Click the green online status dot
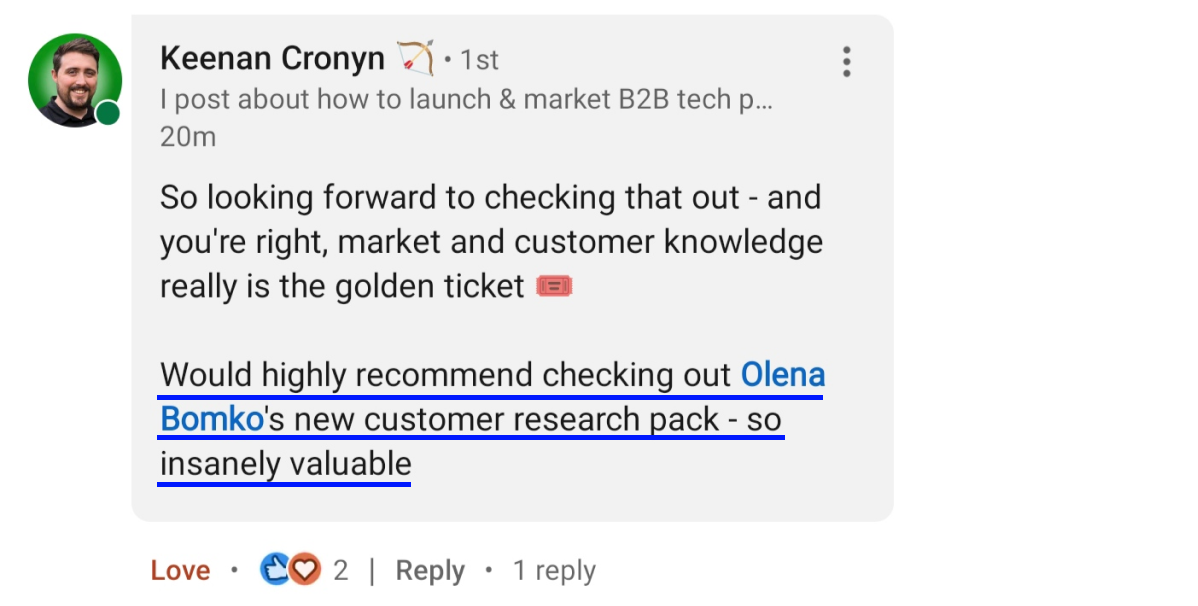 (108, 113)
